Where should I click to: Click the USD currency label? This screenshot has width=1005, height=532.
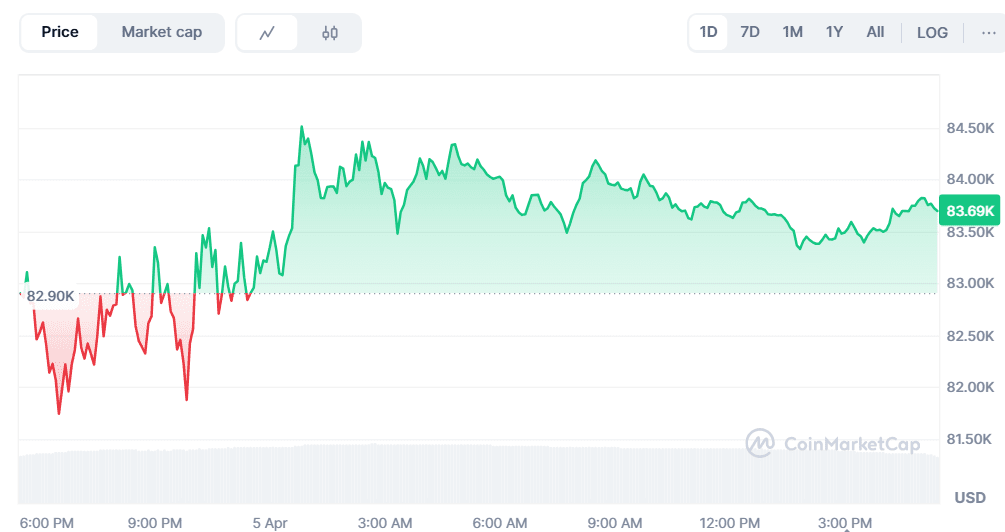pyautogui.click(x=970, y=497)
